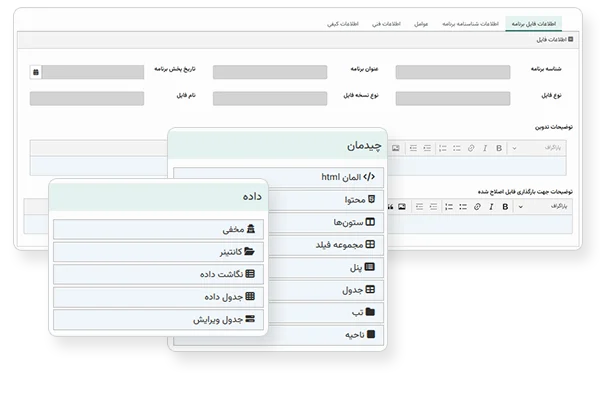The width and height of the screenshot is (600, 398).
Task: Insert link in the upload notes editor
Action: [x=477, y=207]
